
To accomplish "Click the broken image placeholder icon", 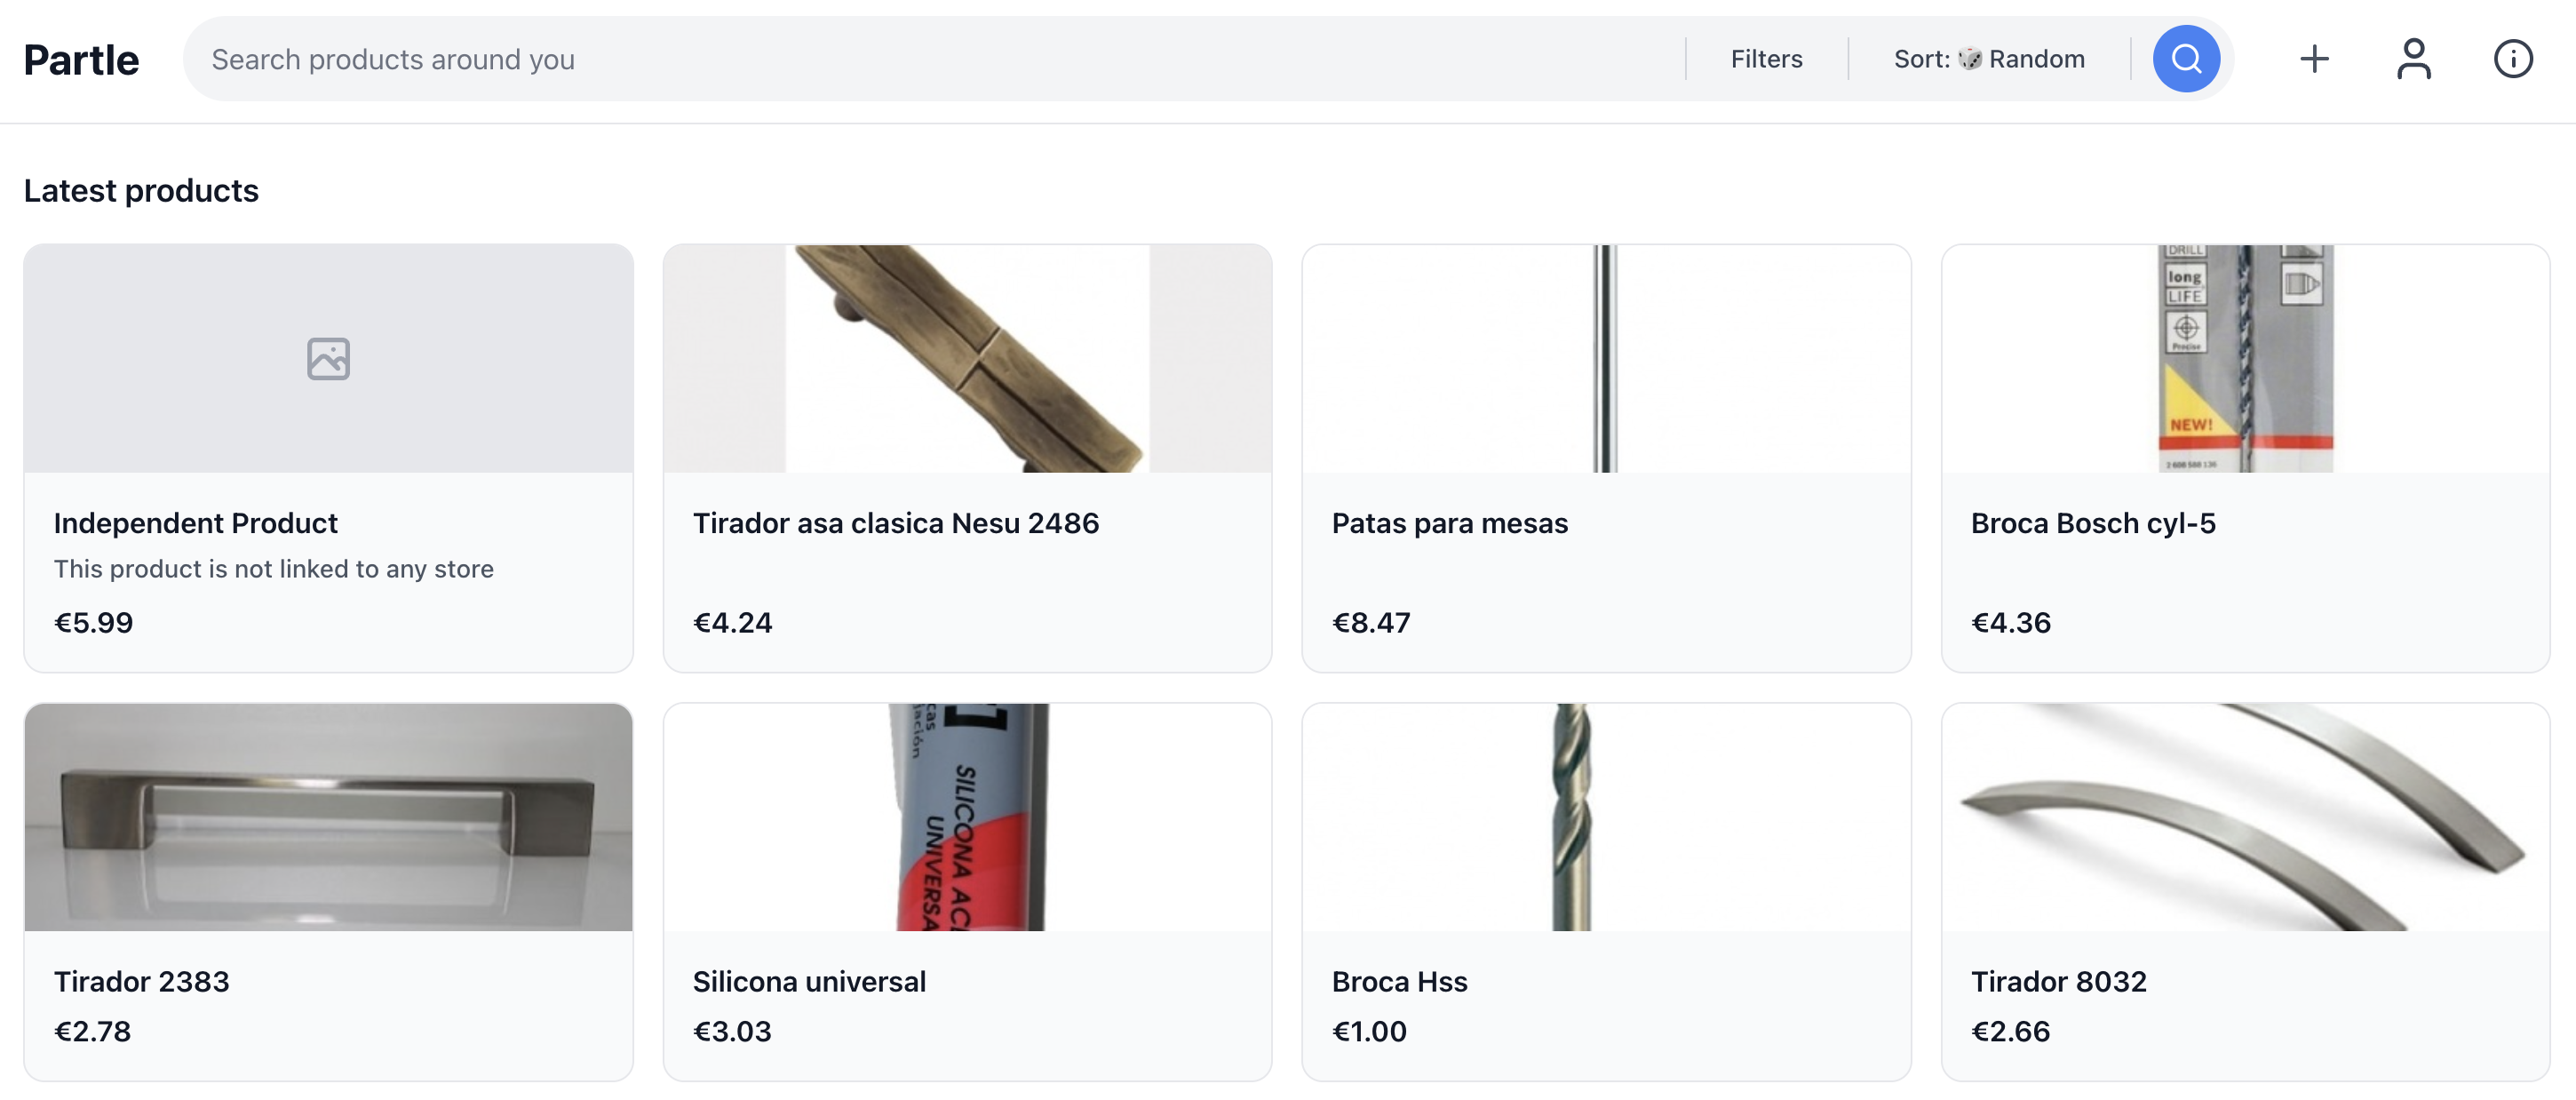I will tap(328, 358).
